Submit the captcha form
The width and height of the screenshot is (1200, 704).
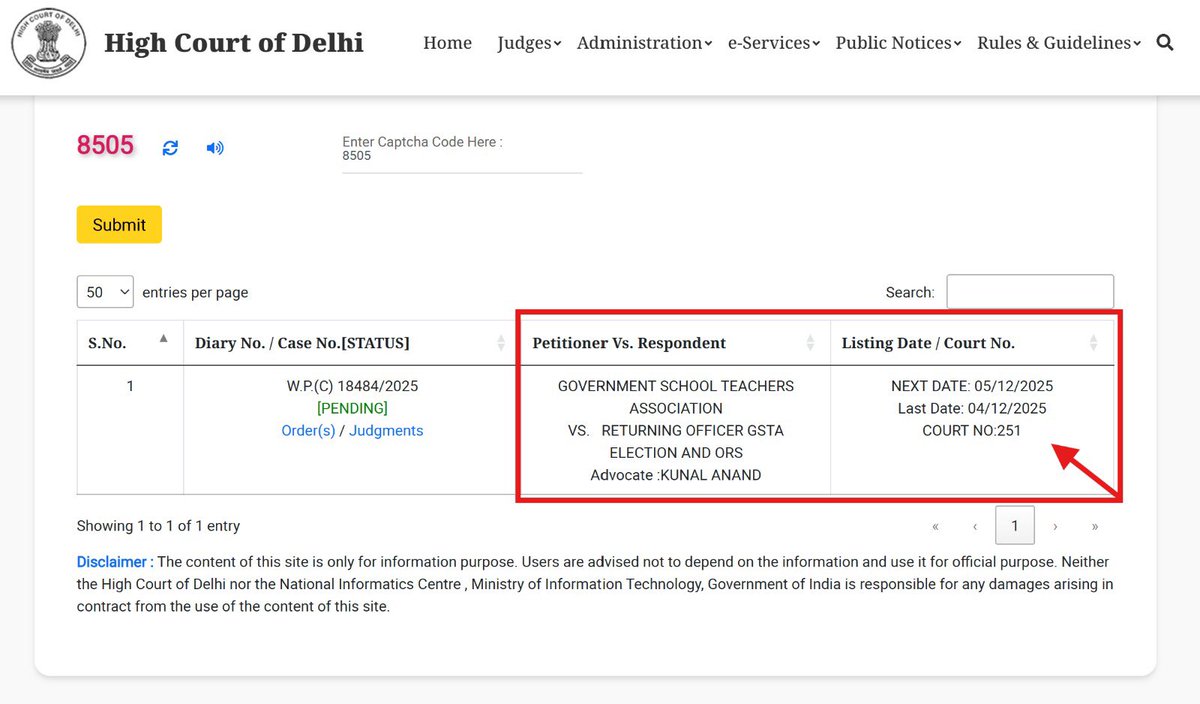click(x=119, y=225)
